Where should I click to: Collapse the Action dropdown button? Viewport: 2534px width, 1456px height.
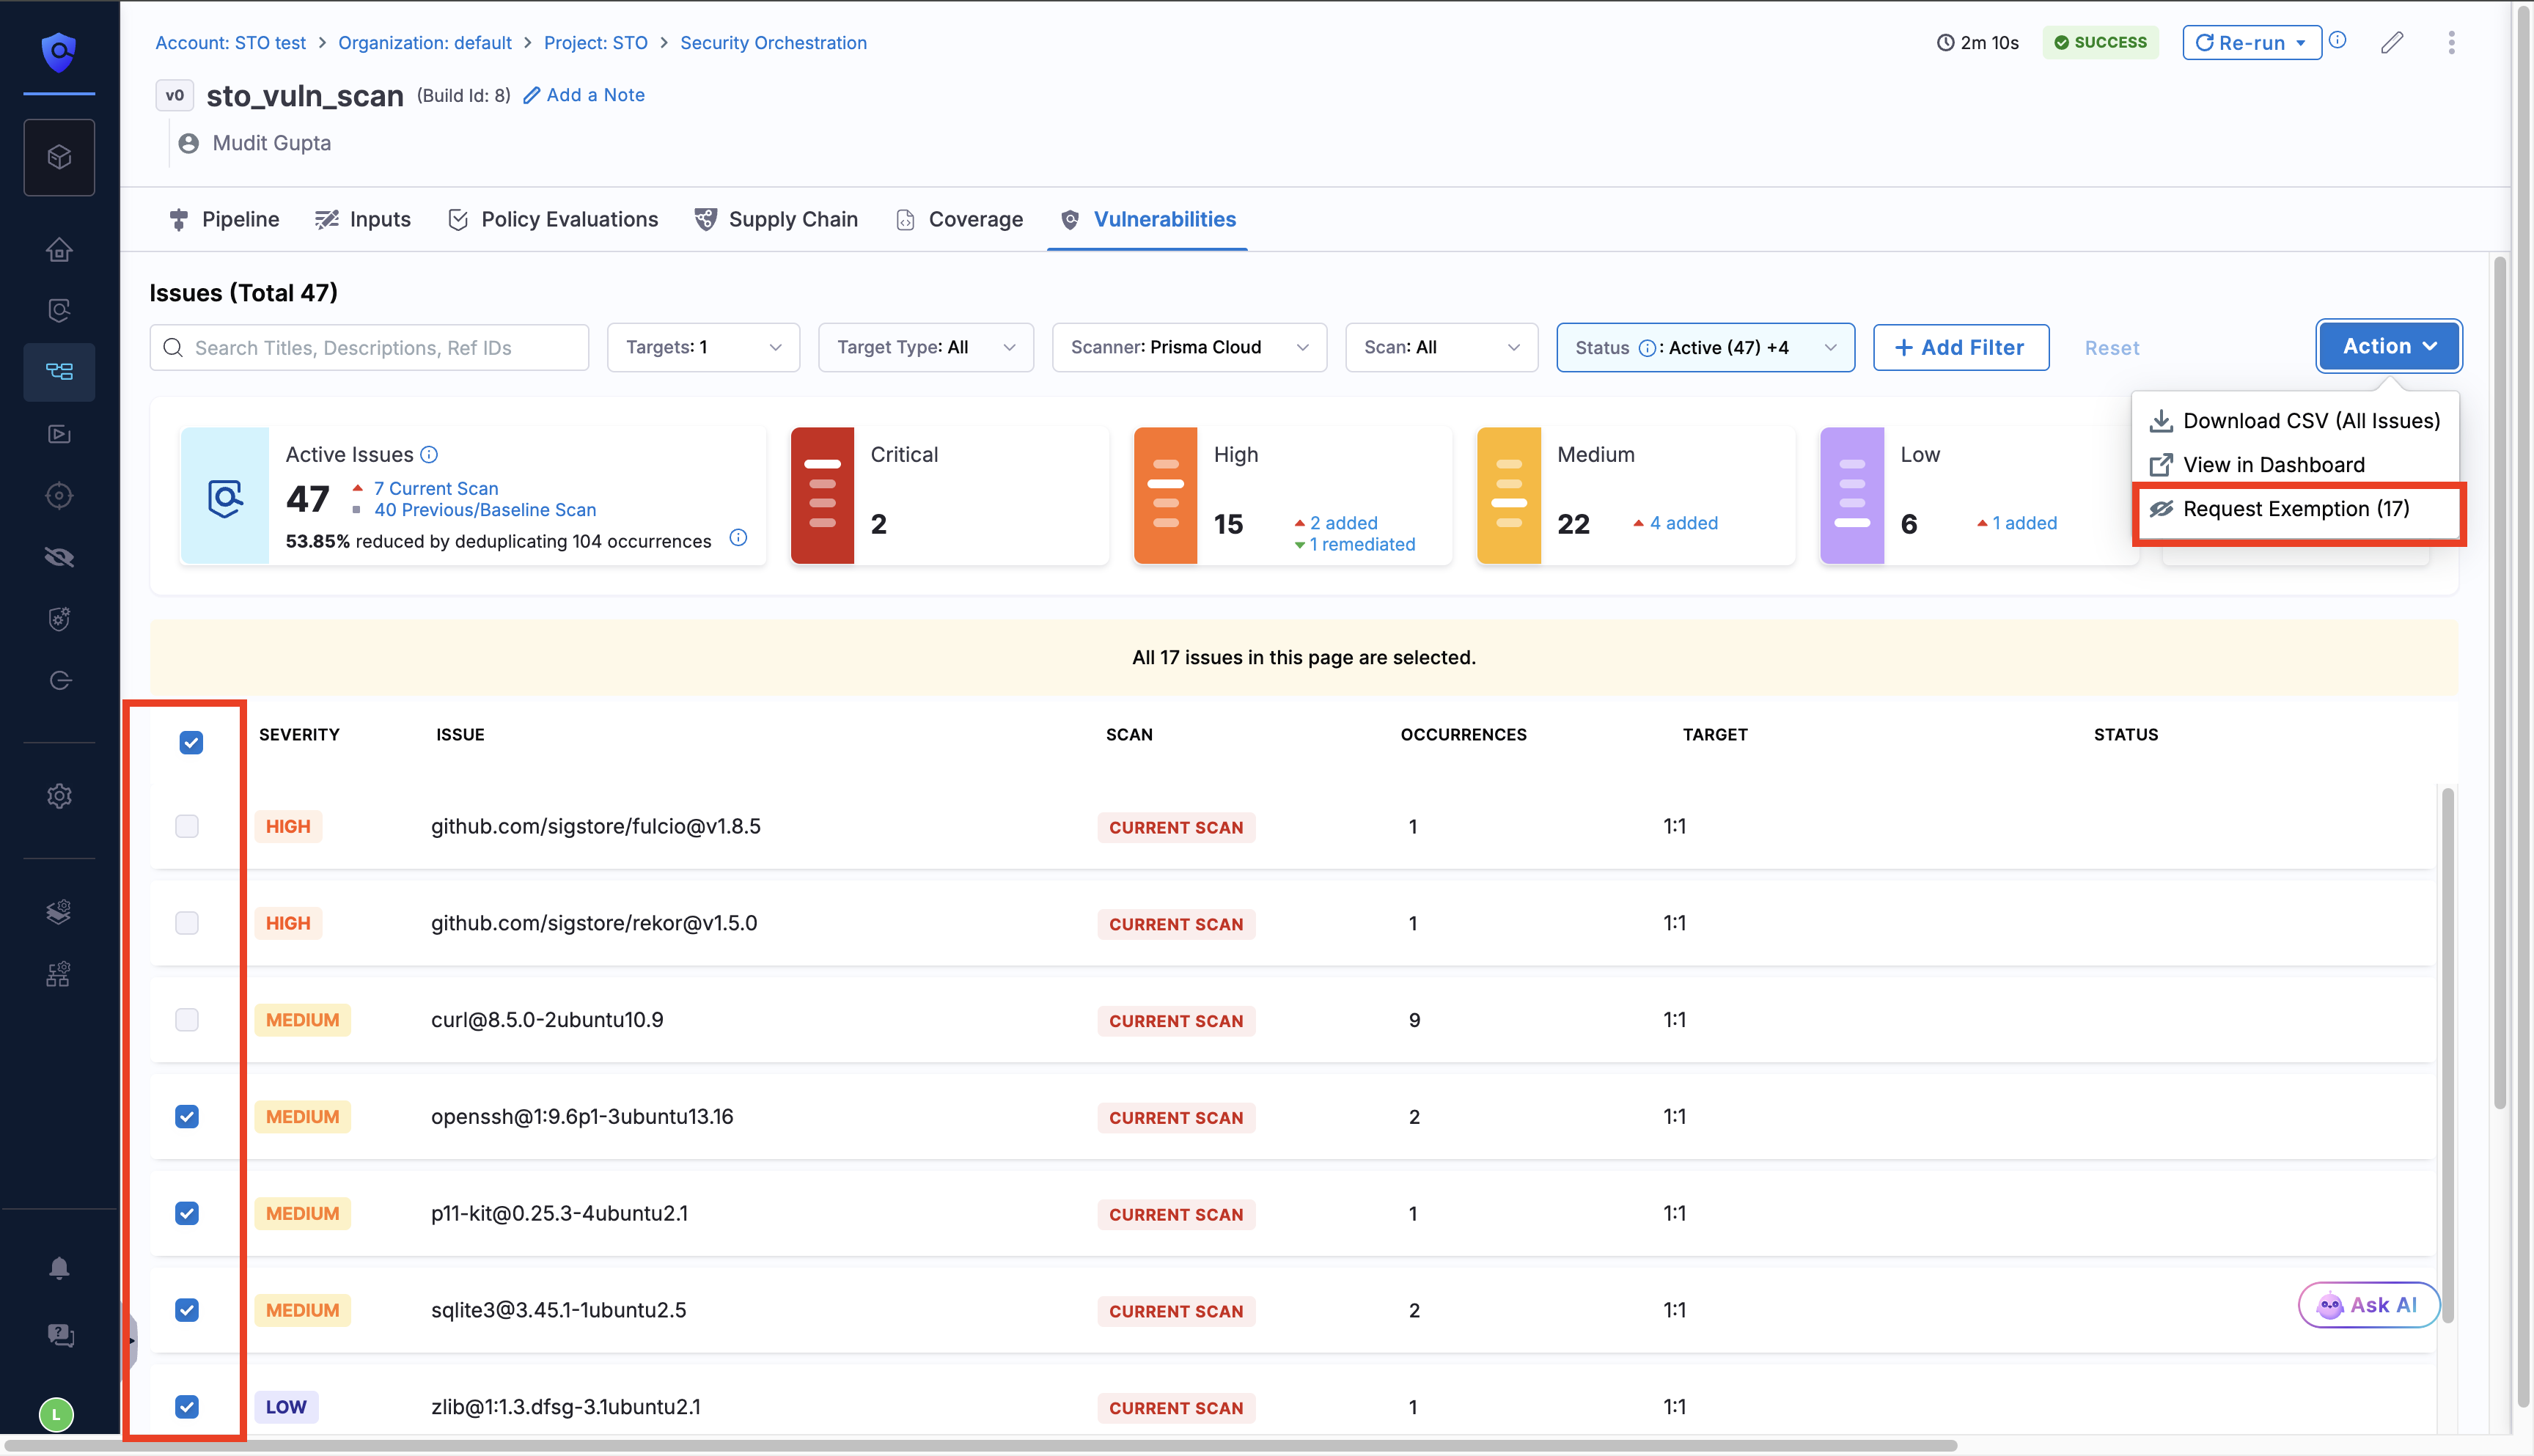2389,346
